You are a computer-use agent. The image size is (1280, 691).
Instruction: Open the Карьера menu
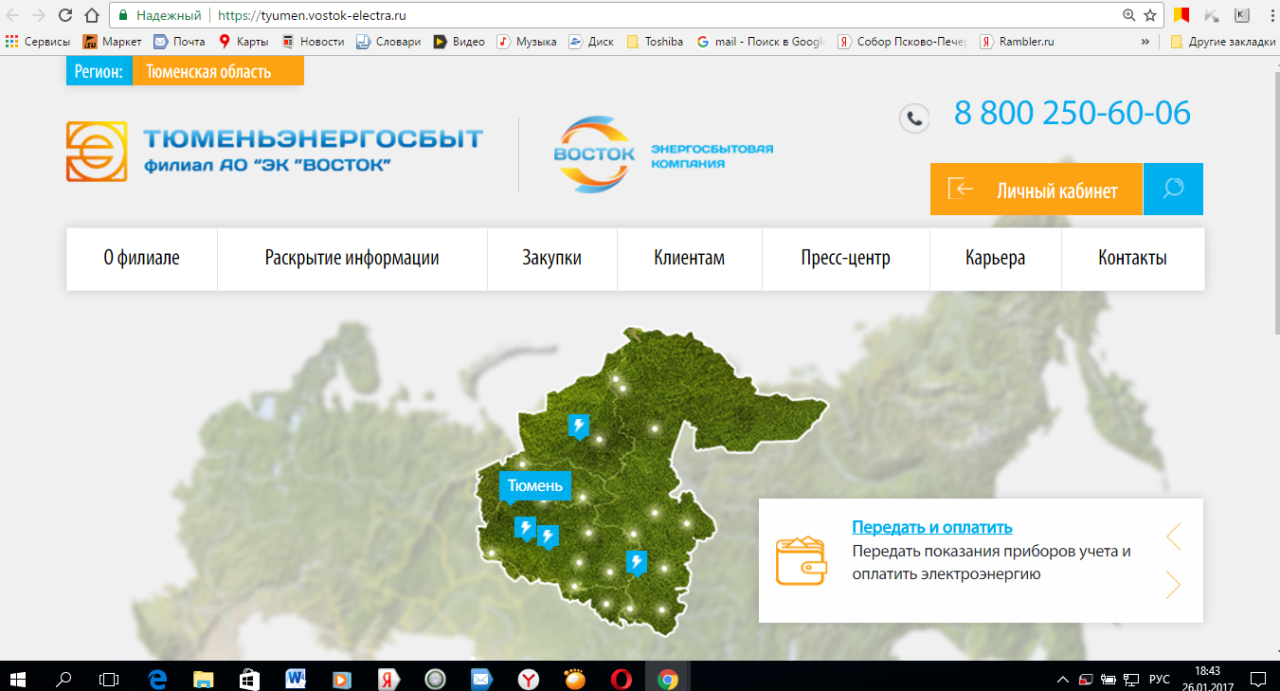(x=995, y=258)
